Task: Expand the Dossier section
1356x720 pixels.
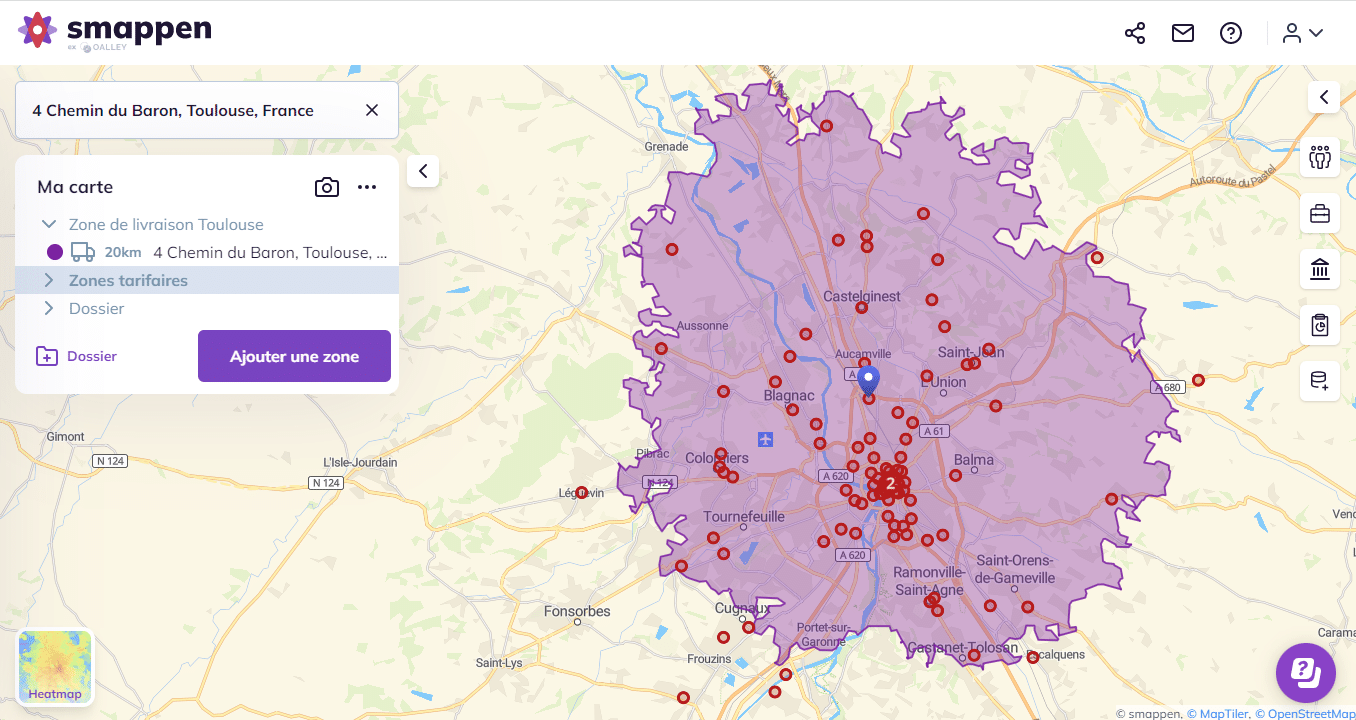Action: (x=47, y=308)
